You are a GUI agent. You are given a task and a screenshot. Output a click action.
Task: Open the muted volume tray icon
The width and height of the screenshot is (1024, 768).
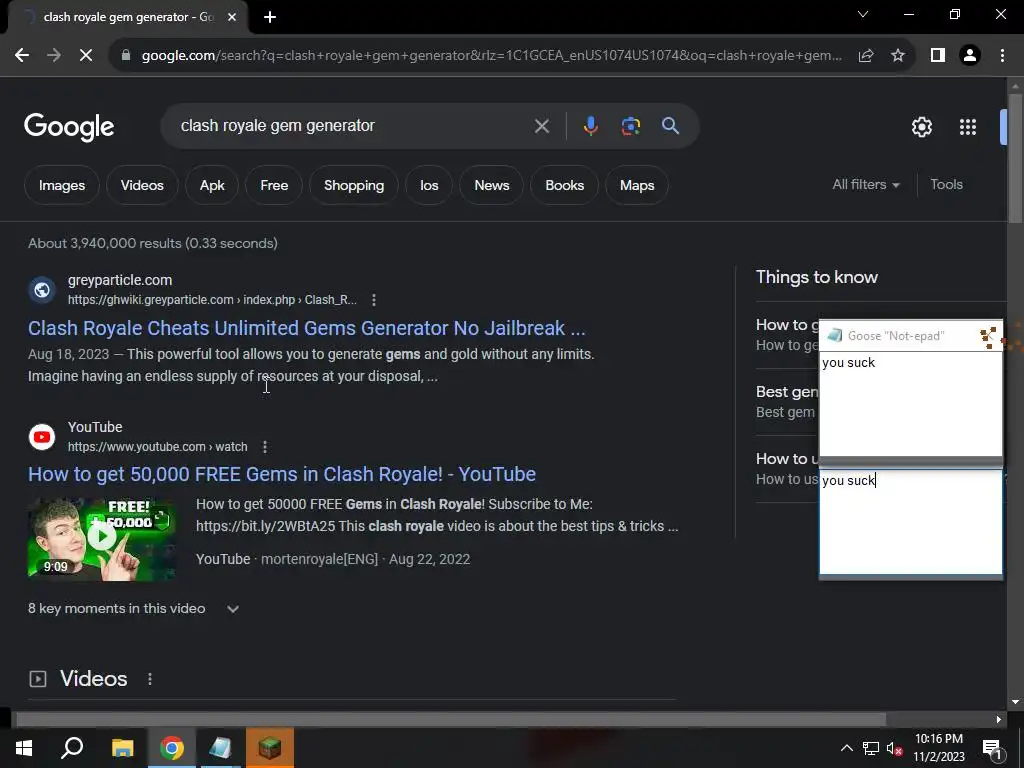[x=895, y=748]
